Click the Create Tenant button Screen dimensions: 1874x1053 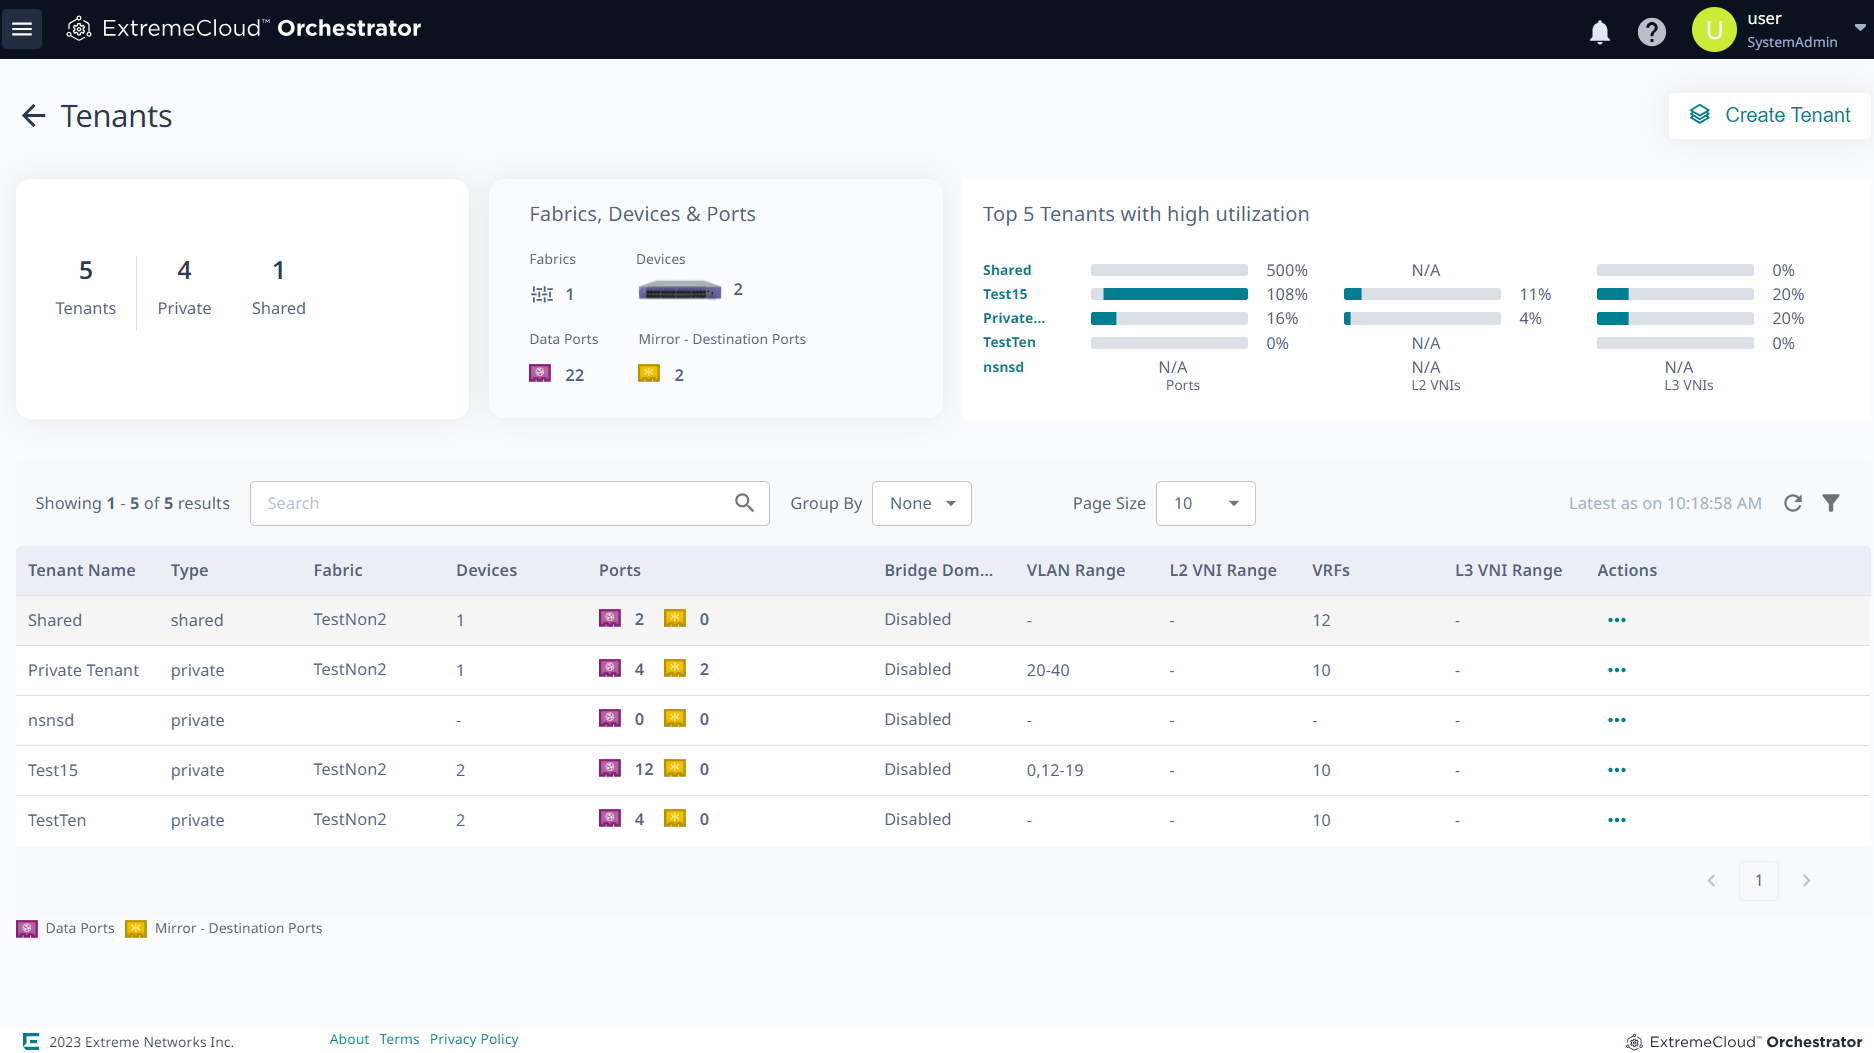click(1769, 115)
